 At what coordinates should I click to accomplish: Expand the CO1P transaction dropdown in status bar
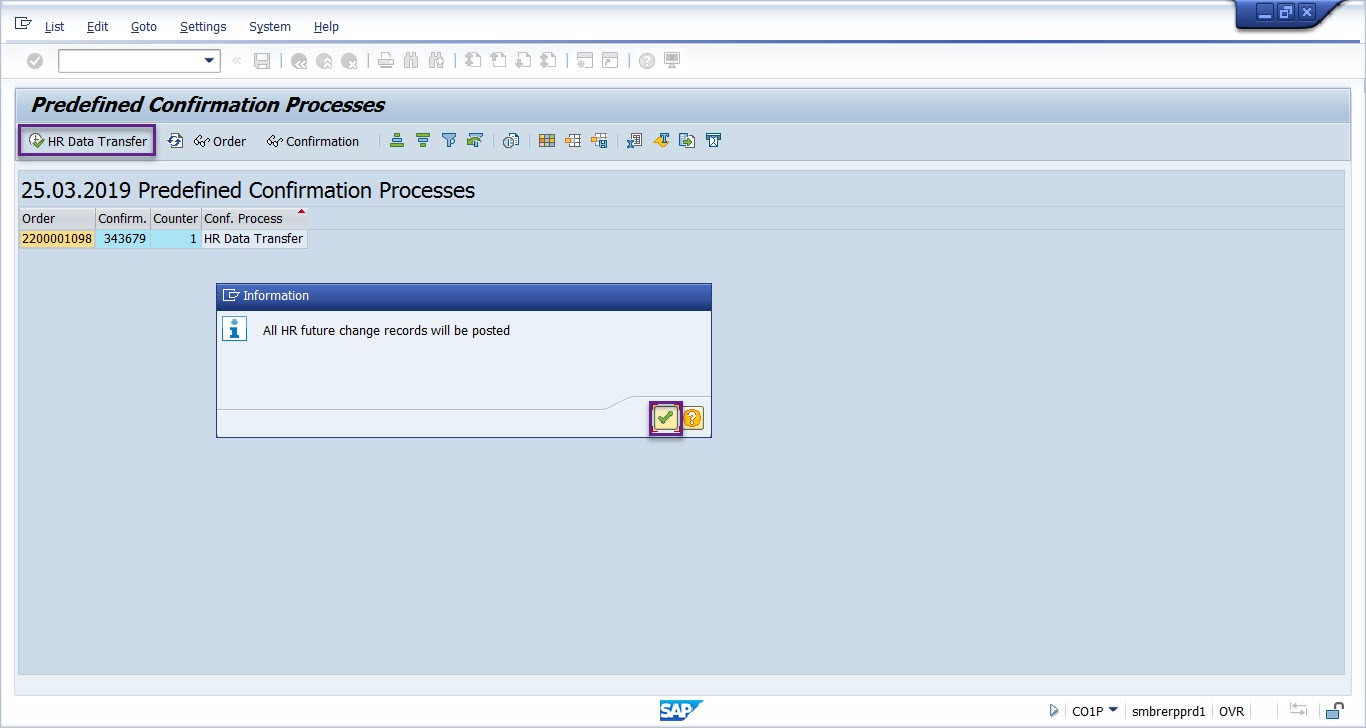1113,710
